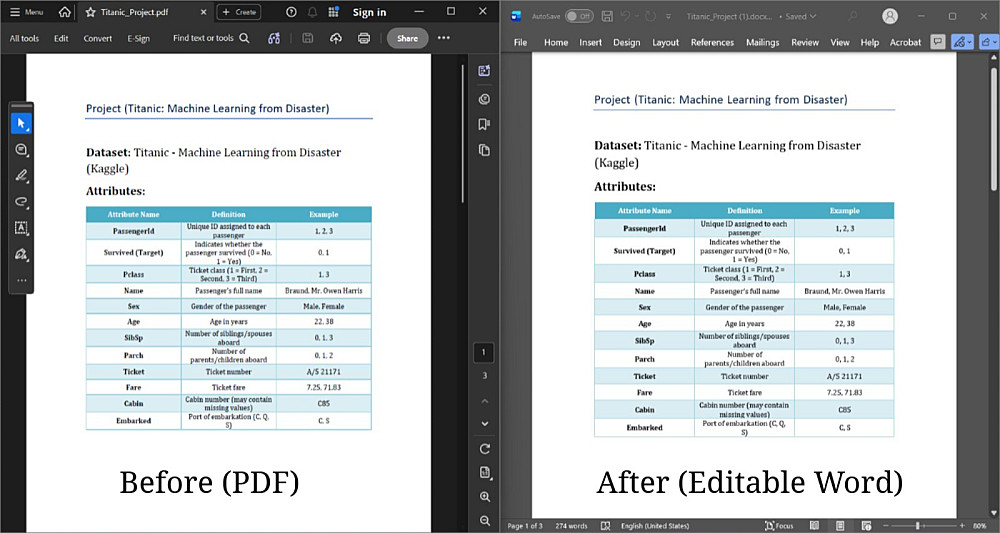Open the generative summary panel icon
Viewport: 1000px width, 533px height.
coord(484,71)
